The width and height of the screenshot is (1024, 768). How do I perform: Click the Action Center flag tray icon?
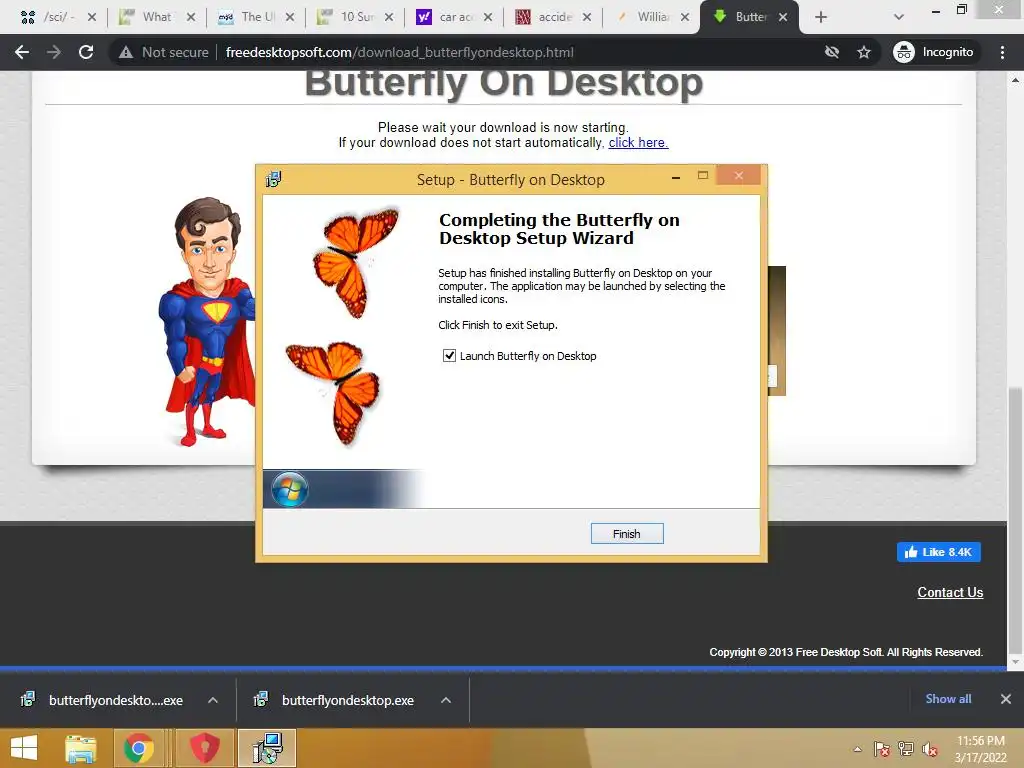(x=881, y=749)
